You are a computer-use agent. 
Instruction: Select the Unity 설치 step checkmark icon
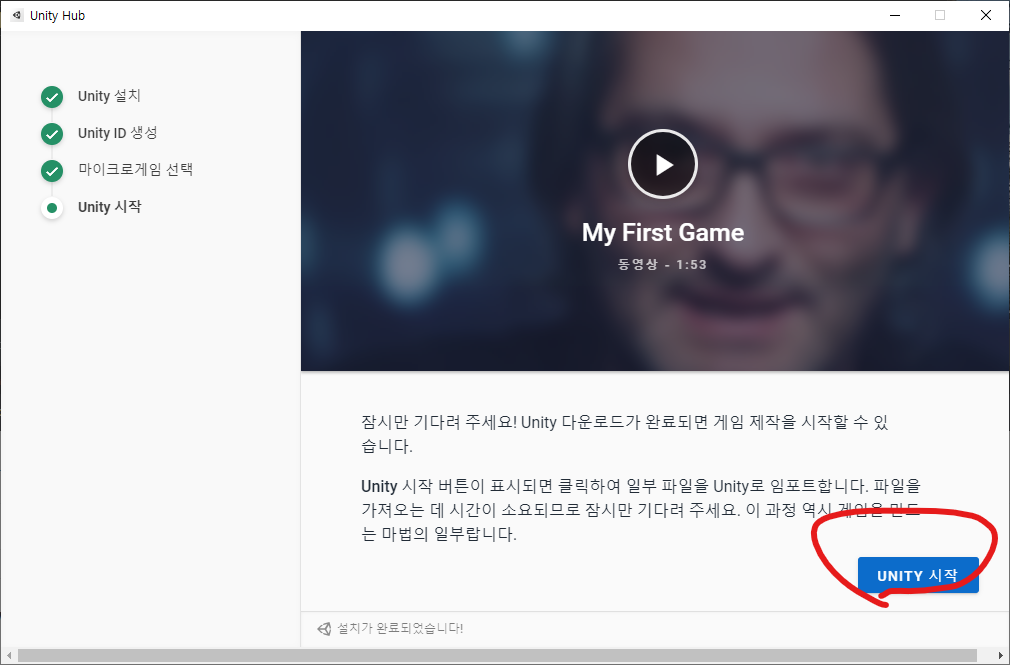(52, 97)
